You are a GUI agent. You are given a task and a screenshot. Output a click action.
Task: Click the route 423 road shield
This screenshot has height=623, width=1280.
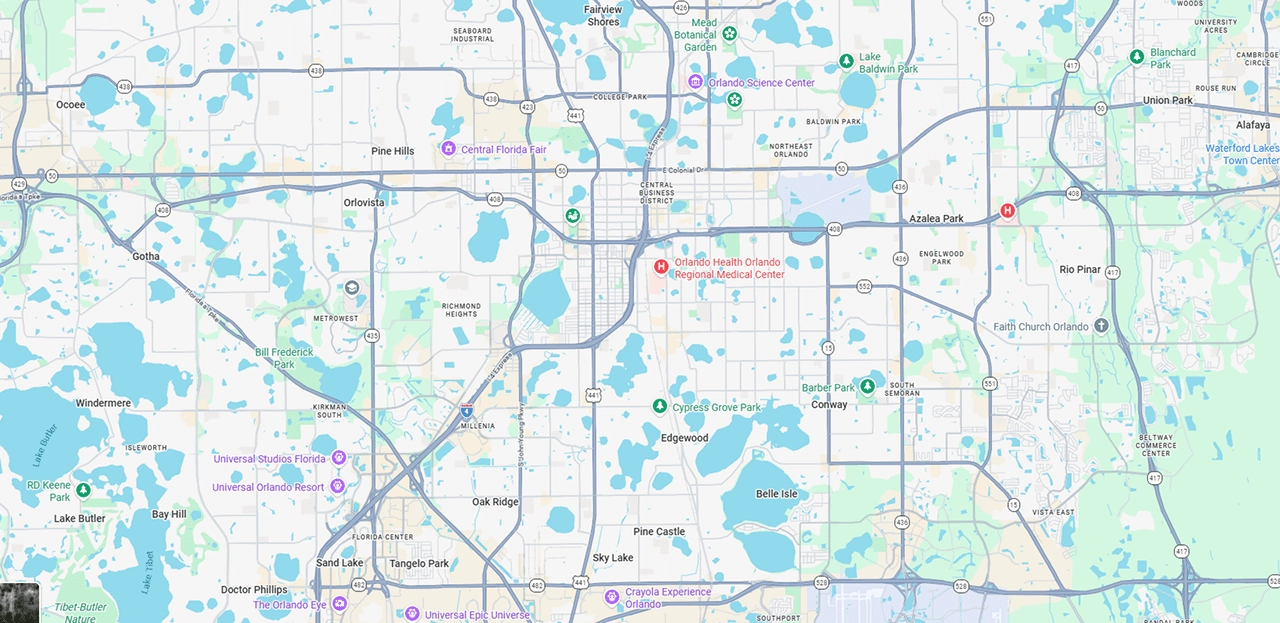pos(527,105)
